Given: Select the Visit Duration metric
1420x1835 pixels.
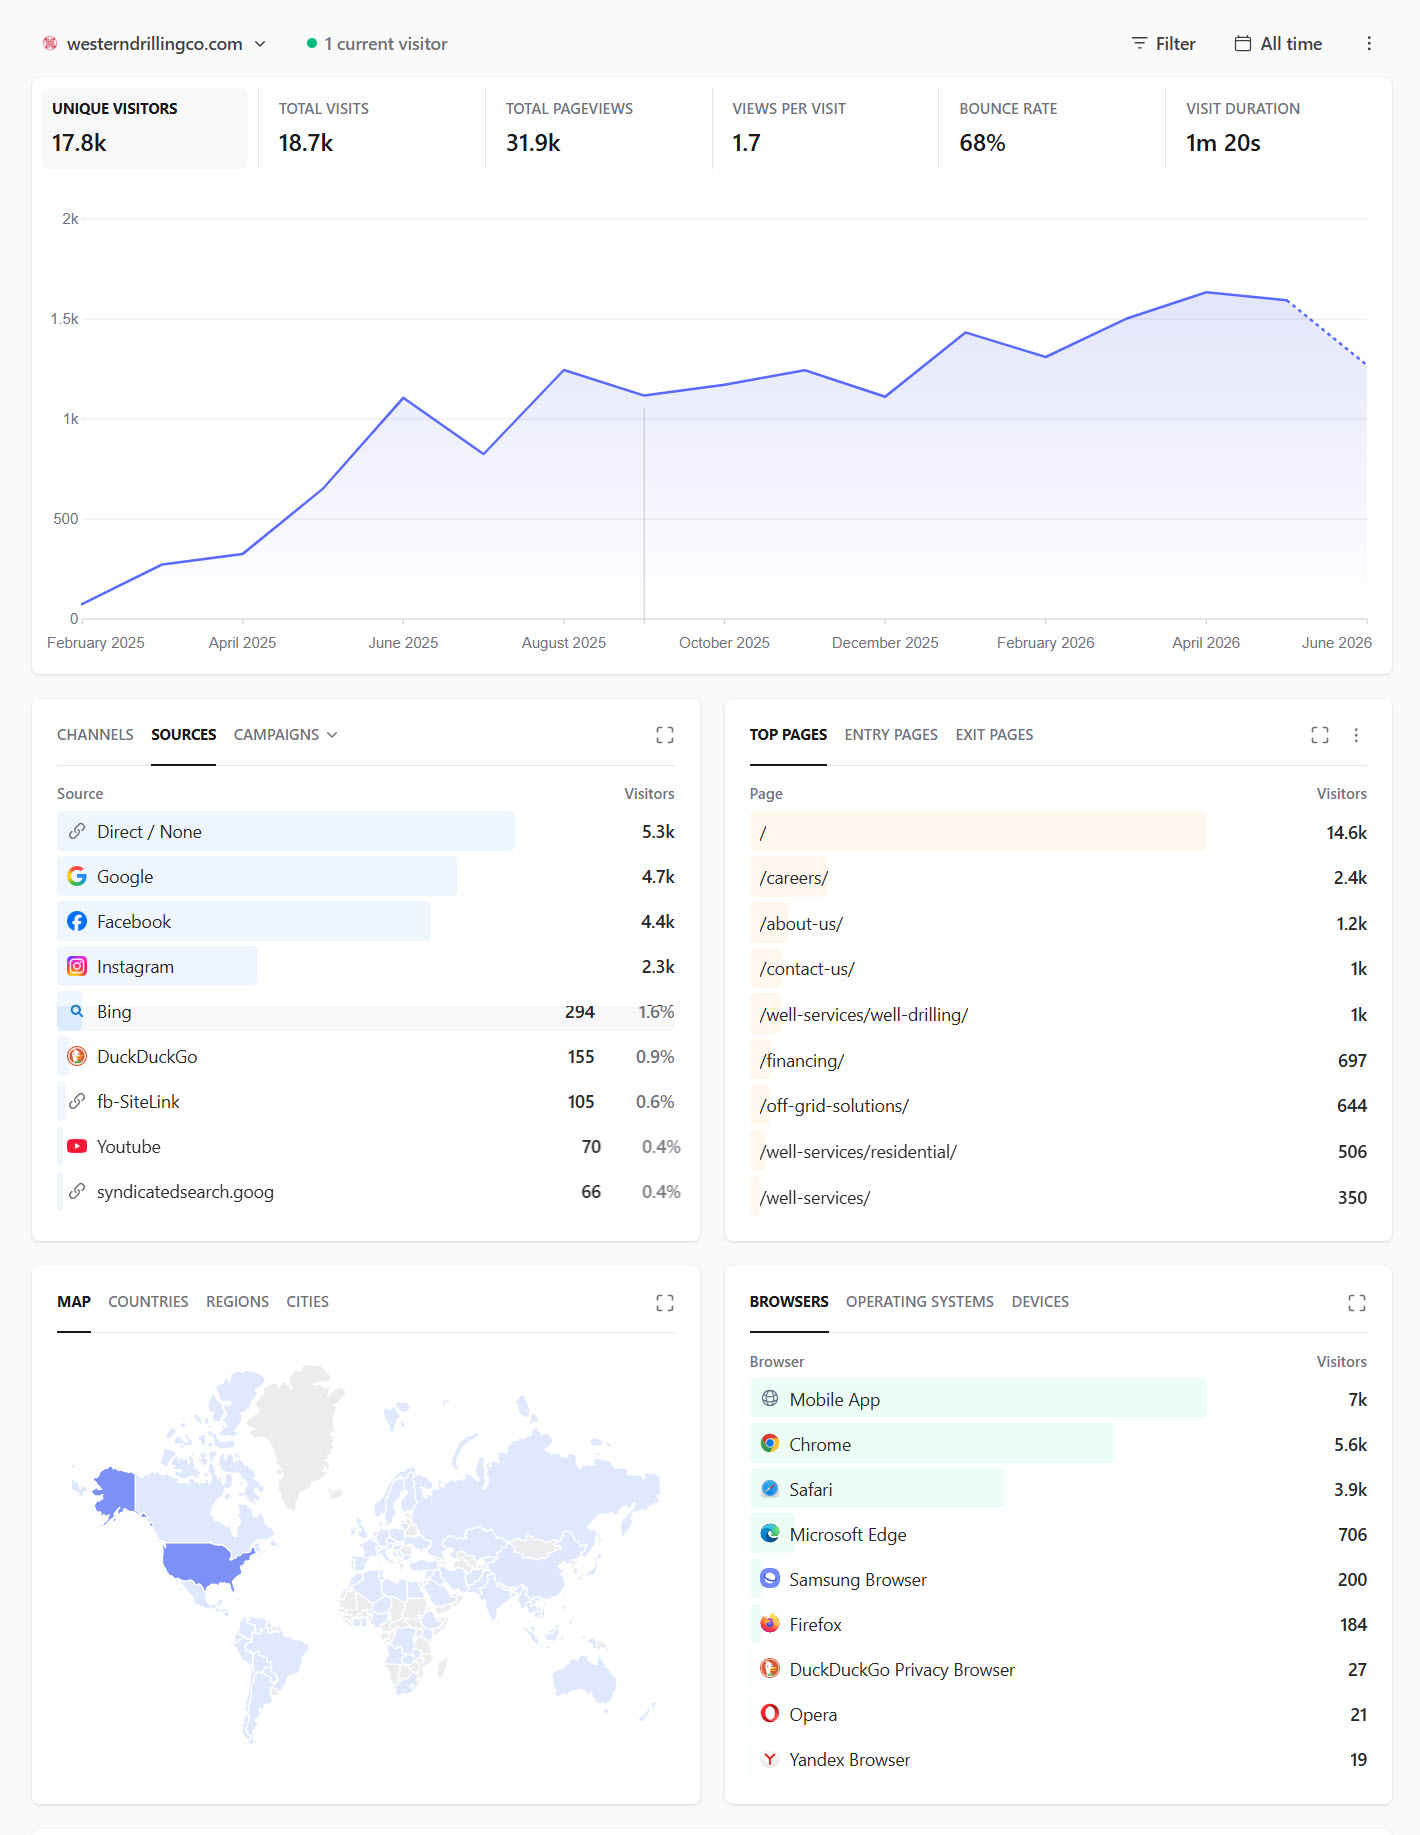Looking at the screenshot, I should click(x=1279, y=128).
